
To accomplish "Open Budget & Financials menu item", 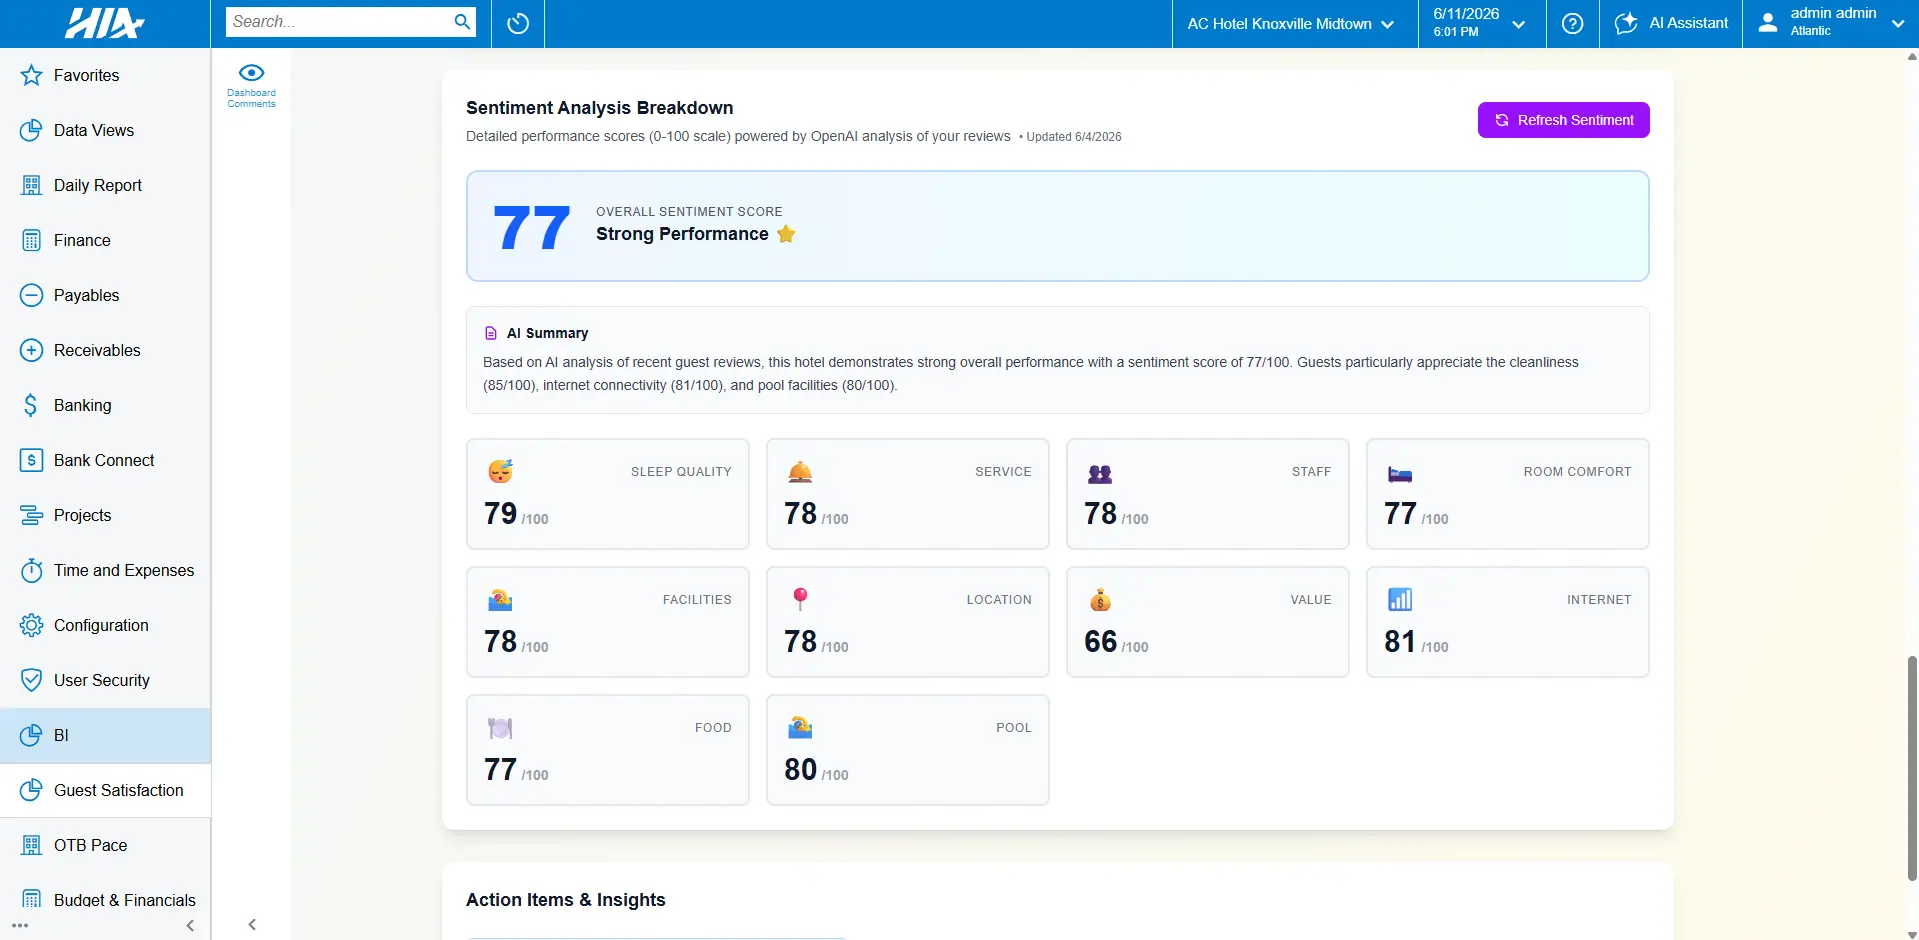I will click(x=105, y=900).
